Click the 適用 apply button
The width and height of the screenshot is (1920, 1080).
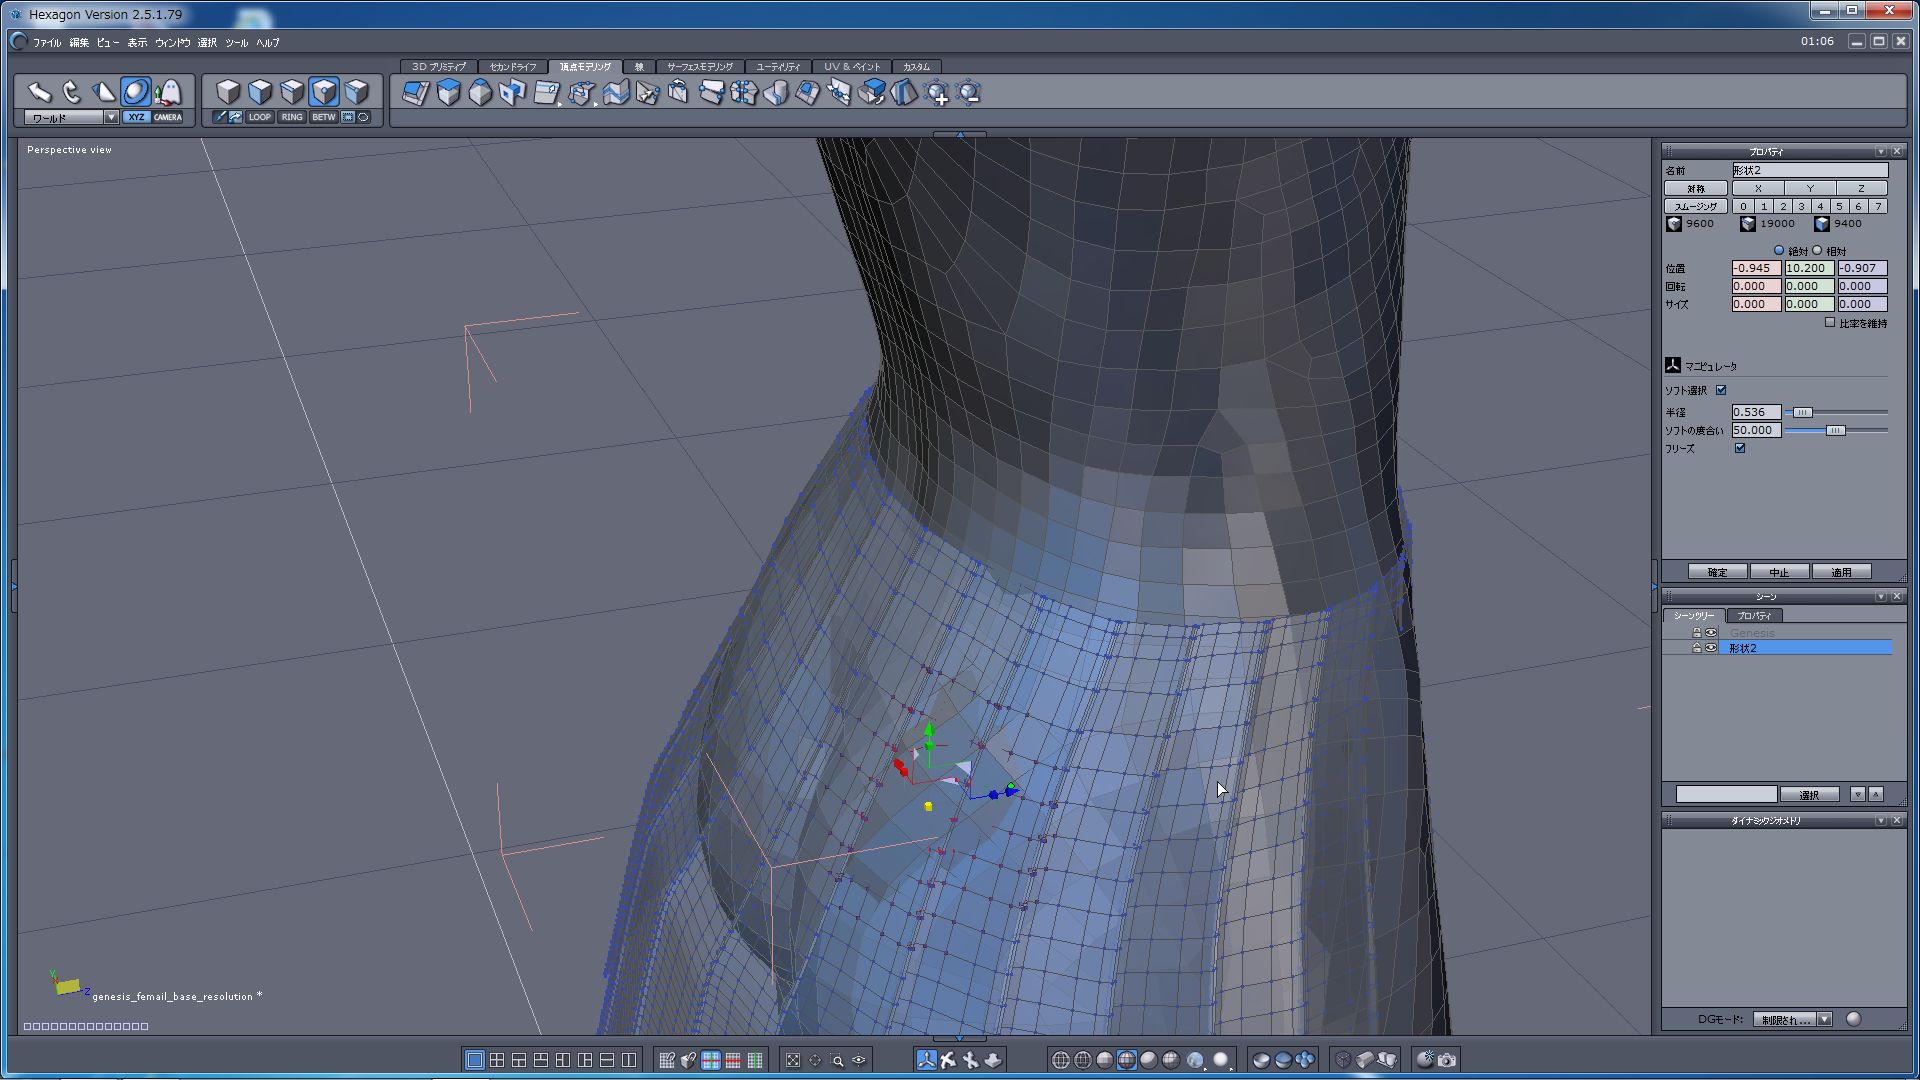click(x=1841, y=572)
